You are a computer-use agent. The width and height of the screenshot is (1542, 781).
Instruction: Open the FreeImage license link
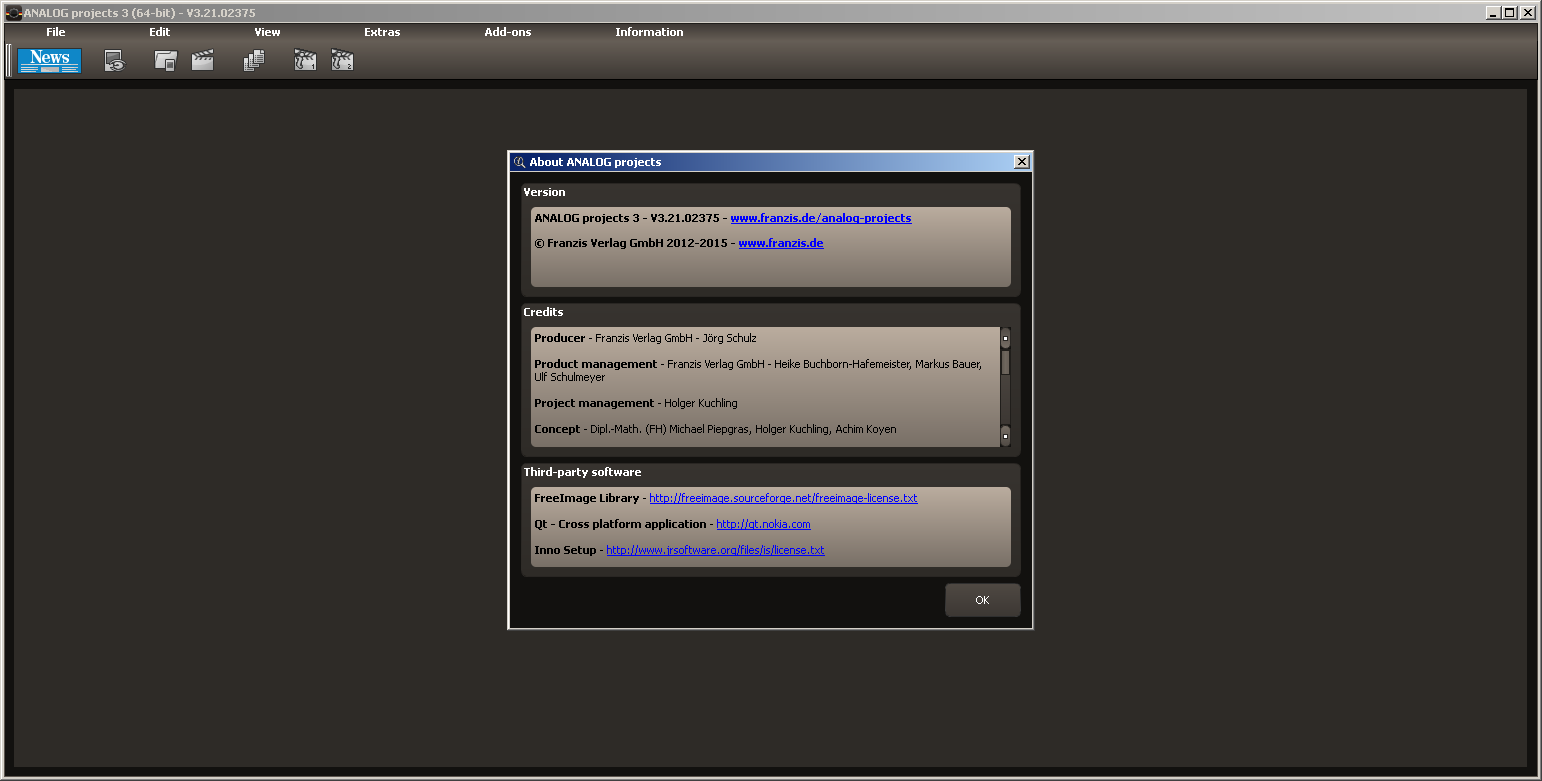[783, 498]
